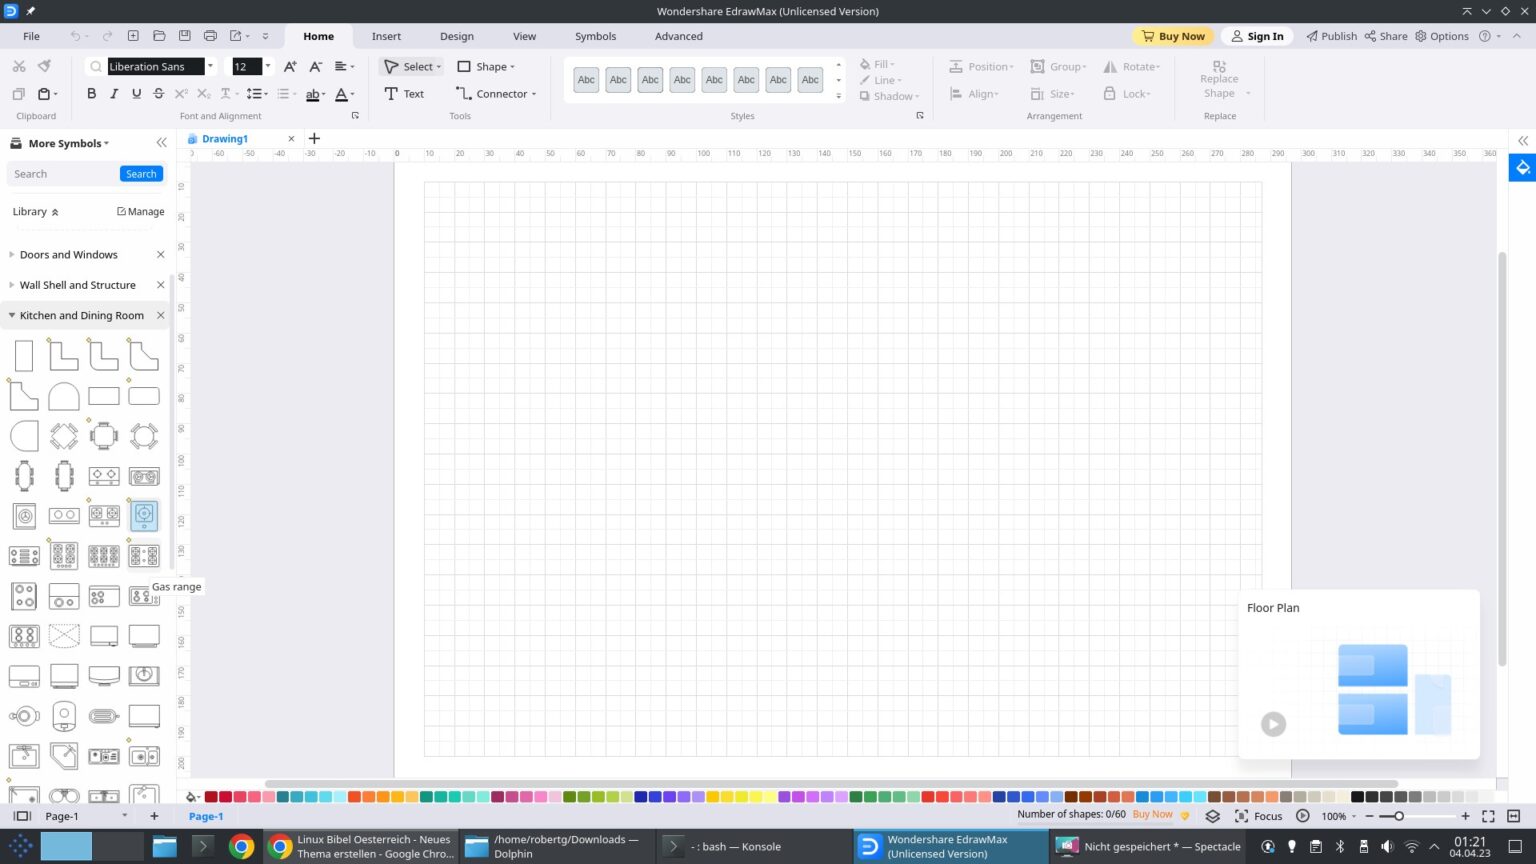The image size is (1536, 864).
Task: Click the symbol Search input field
Action: click(x=62, y=174)
